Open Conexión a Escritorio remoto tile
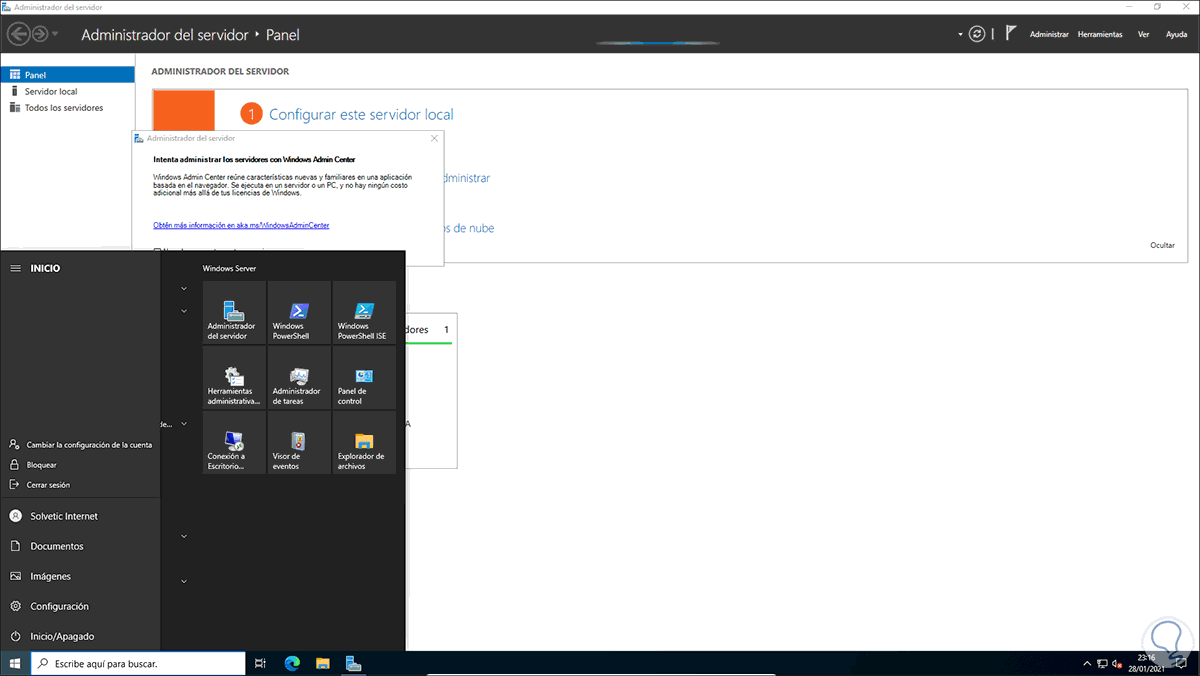Viewport: 1200px width, 676px height. tap(234, 443)
